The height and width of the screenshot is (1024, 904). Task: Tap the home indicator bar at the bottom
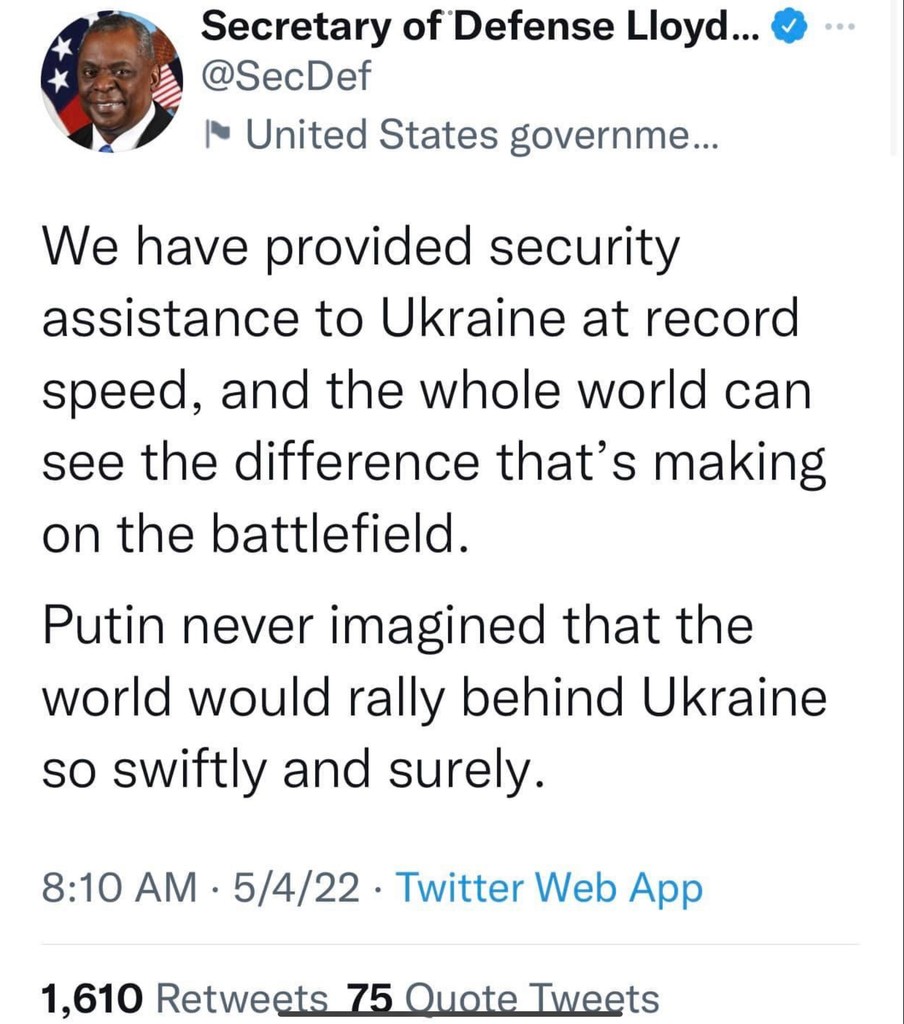pyautogui.click(x=450, y=1013)
